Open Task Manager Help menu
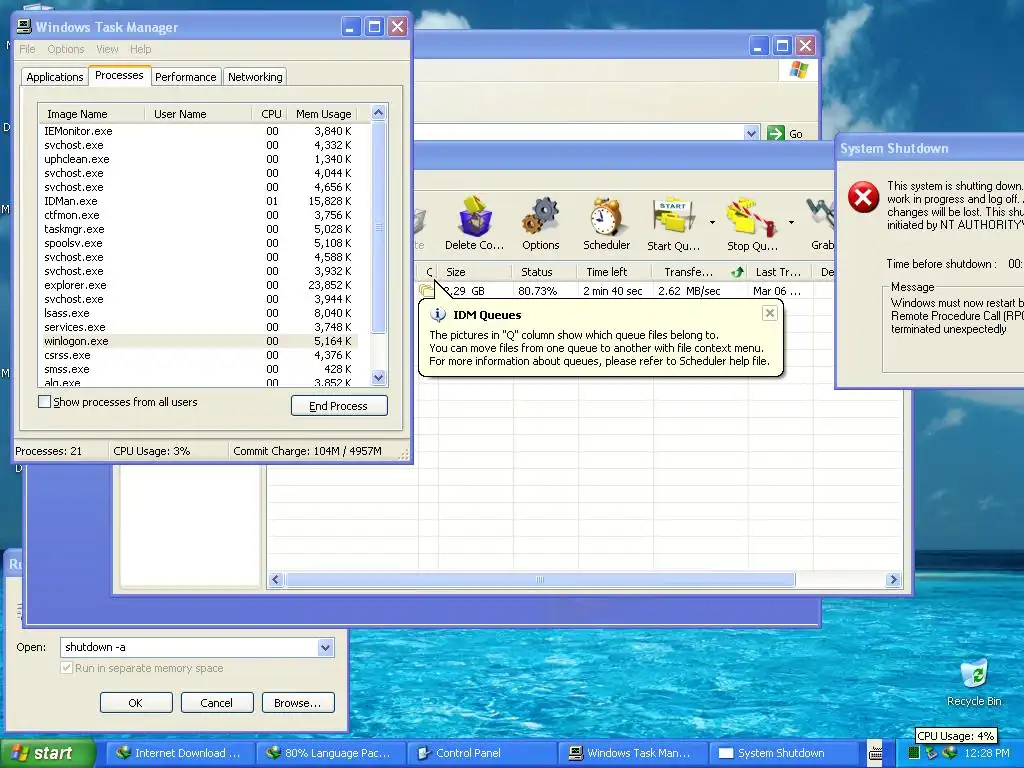The width and height of the screenshot is (1024, 768). tap(140, 49)
